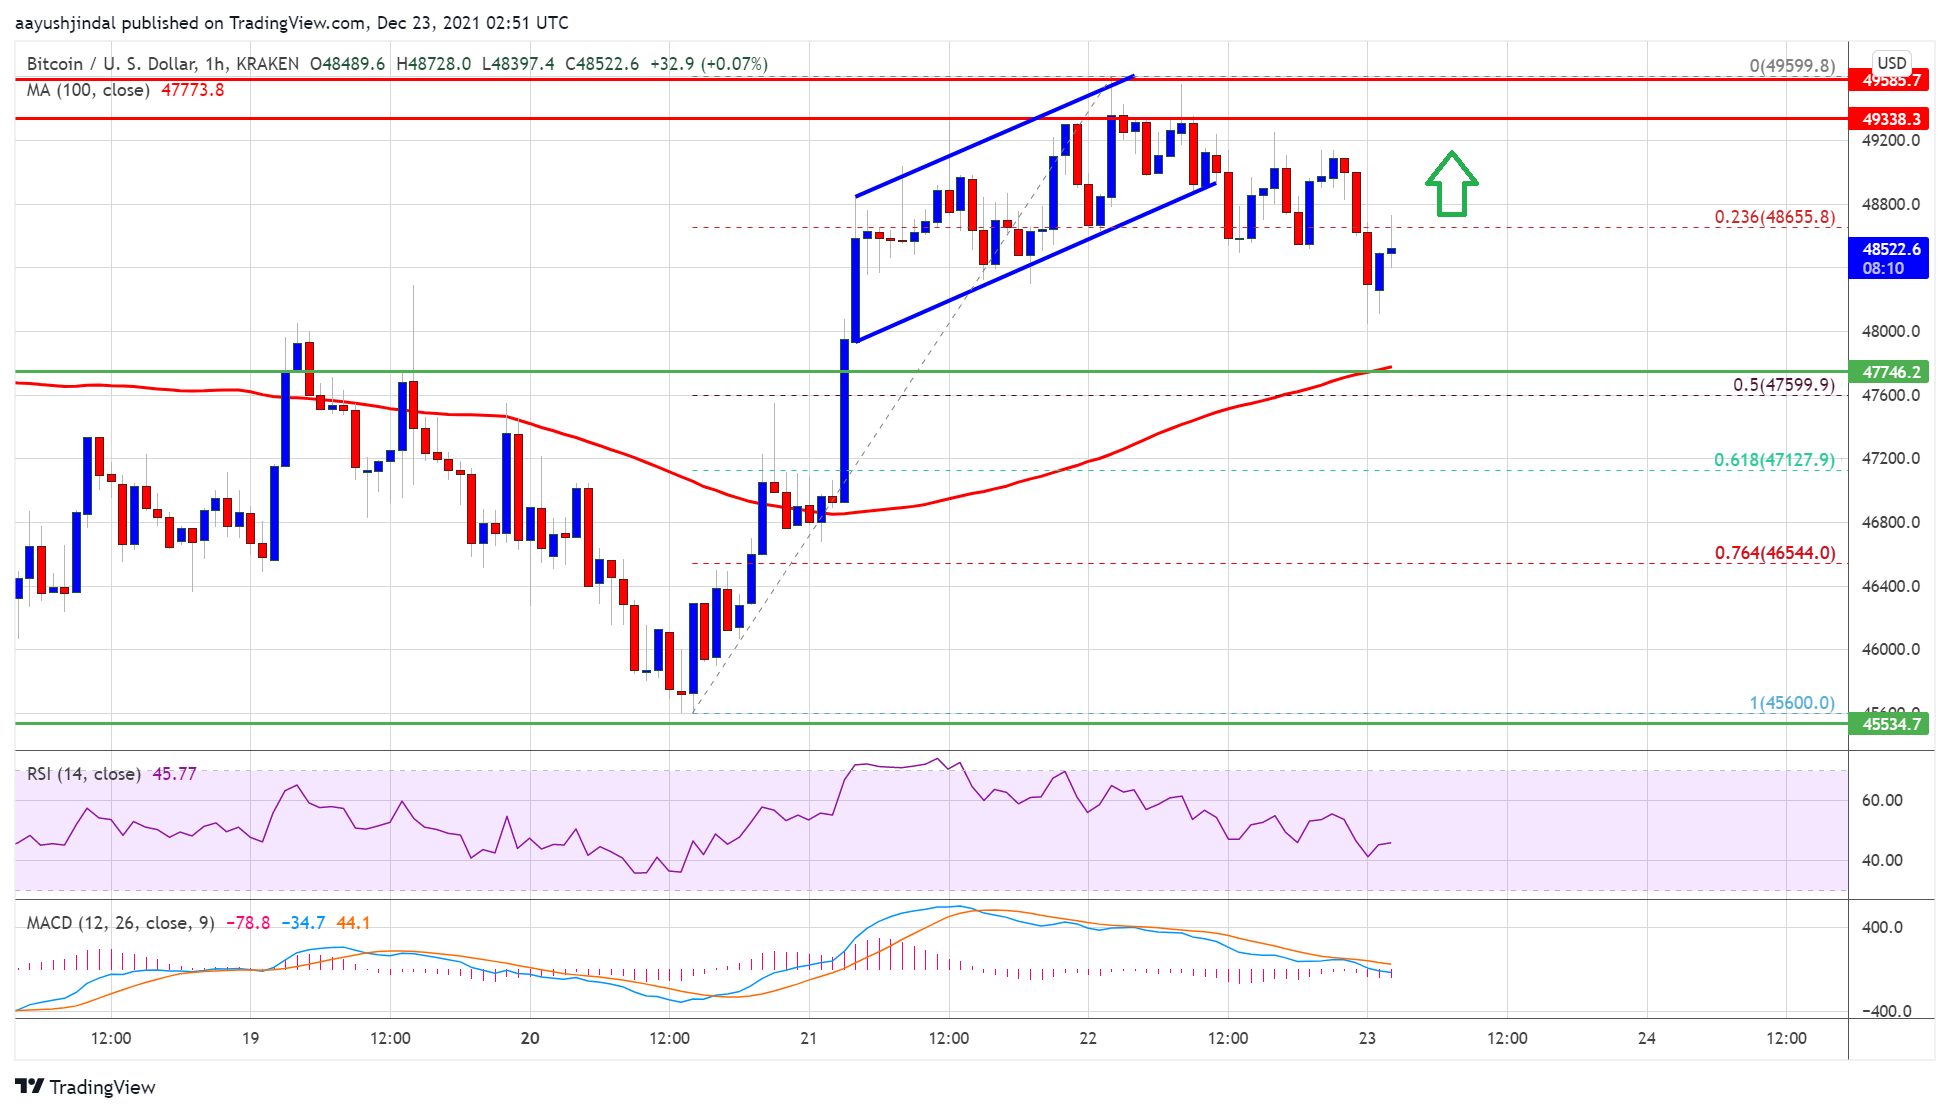Click the 0.236(48655.8) Fibonacci level label
The image size is (1950, 1113).
click(x=1774, y=217)
